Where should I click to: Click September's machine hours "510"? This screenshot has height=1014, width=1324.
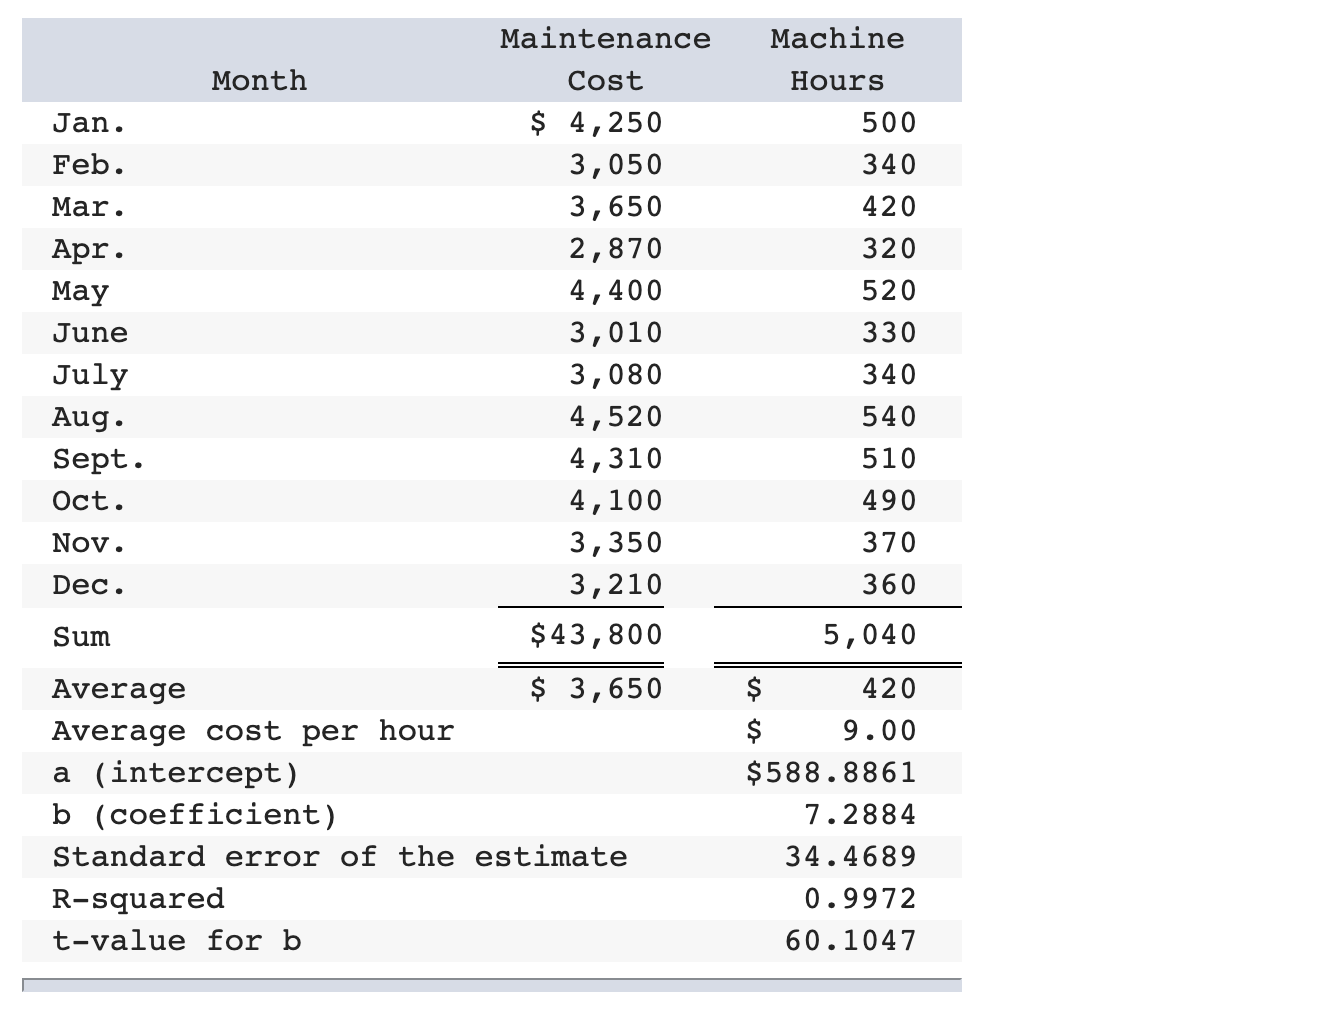[889, 459]
